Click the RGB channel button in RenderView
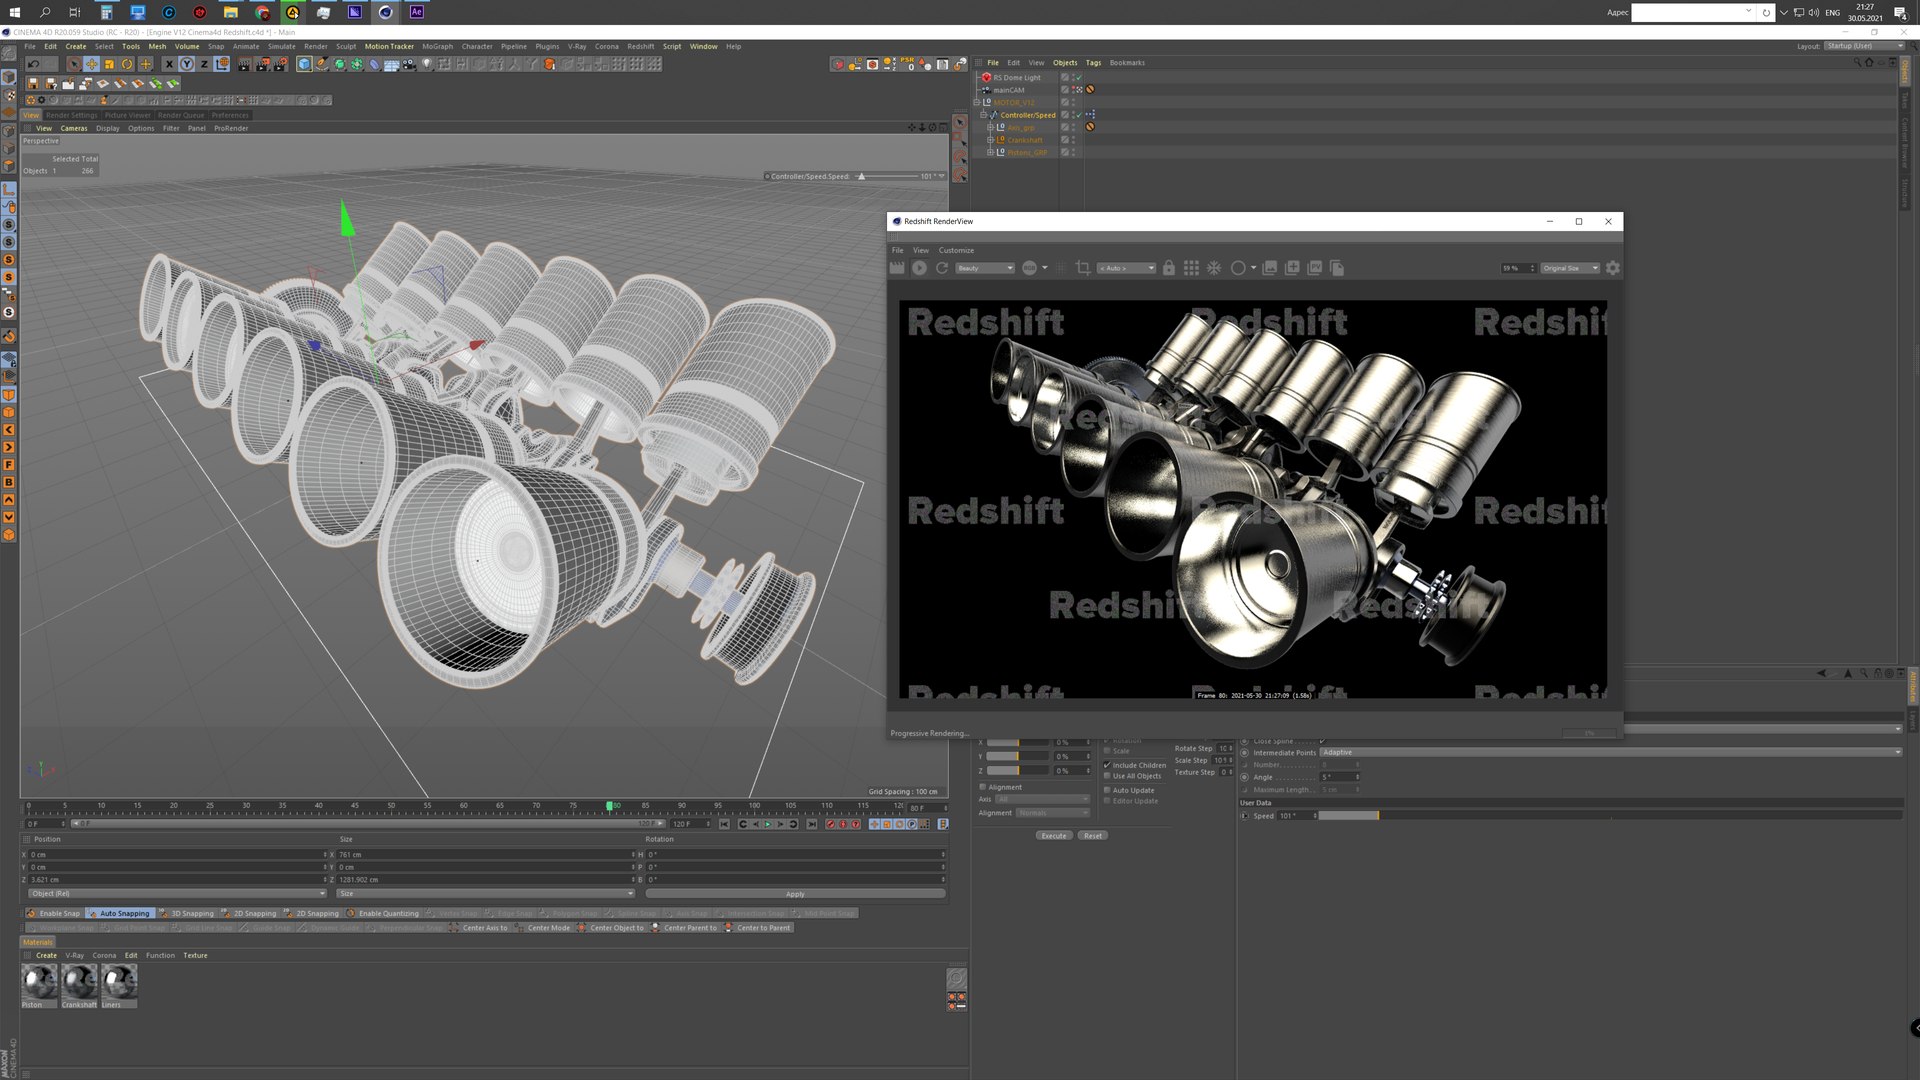This screenshot has height=1080, width=1920. click(1029, 268)
